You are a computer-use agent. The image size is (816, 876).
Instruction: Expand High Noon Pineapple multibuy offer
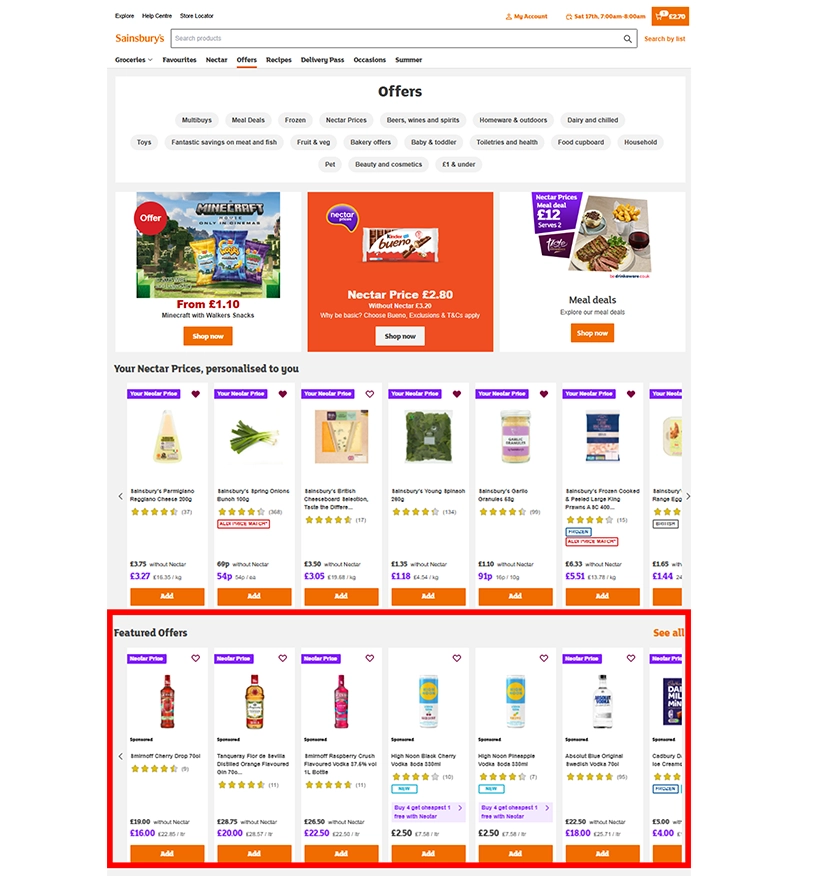(x=515, y=812)
